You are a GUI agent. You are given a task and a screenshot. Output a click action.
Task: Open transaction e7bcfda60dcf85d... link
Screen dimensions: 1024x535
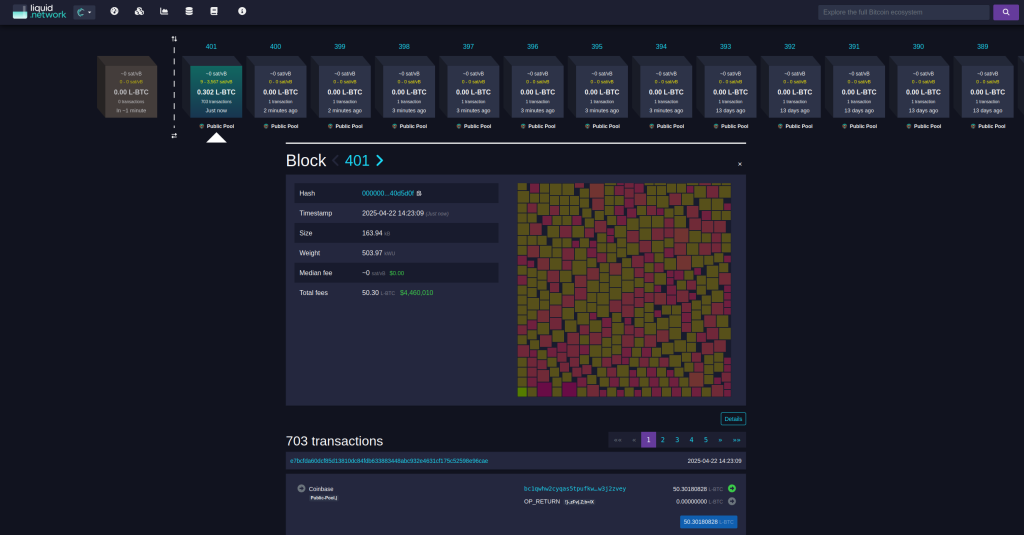pos(389,461)
